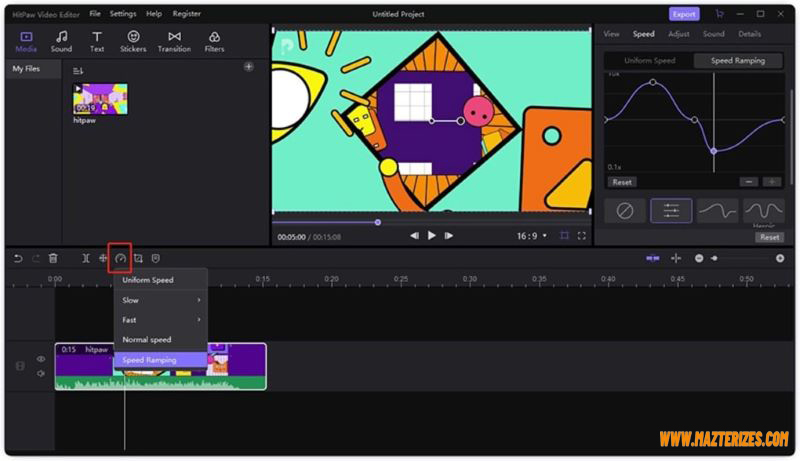This screenshot has width=800, height=461.
Task: Open the Transition panel
Action: click(174, 42)
